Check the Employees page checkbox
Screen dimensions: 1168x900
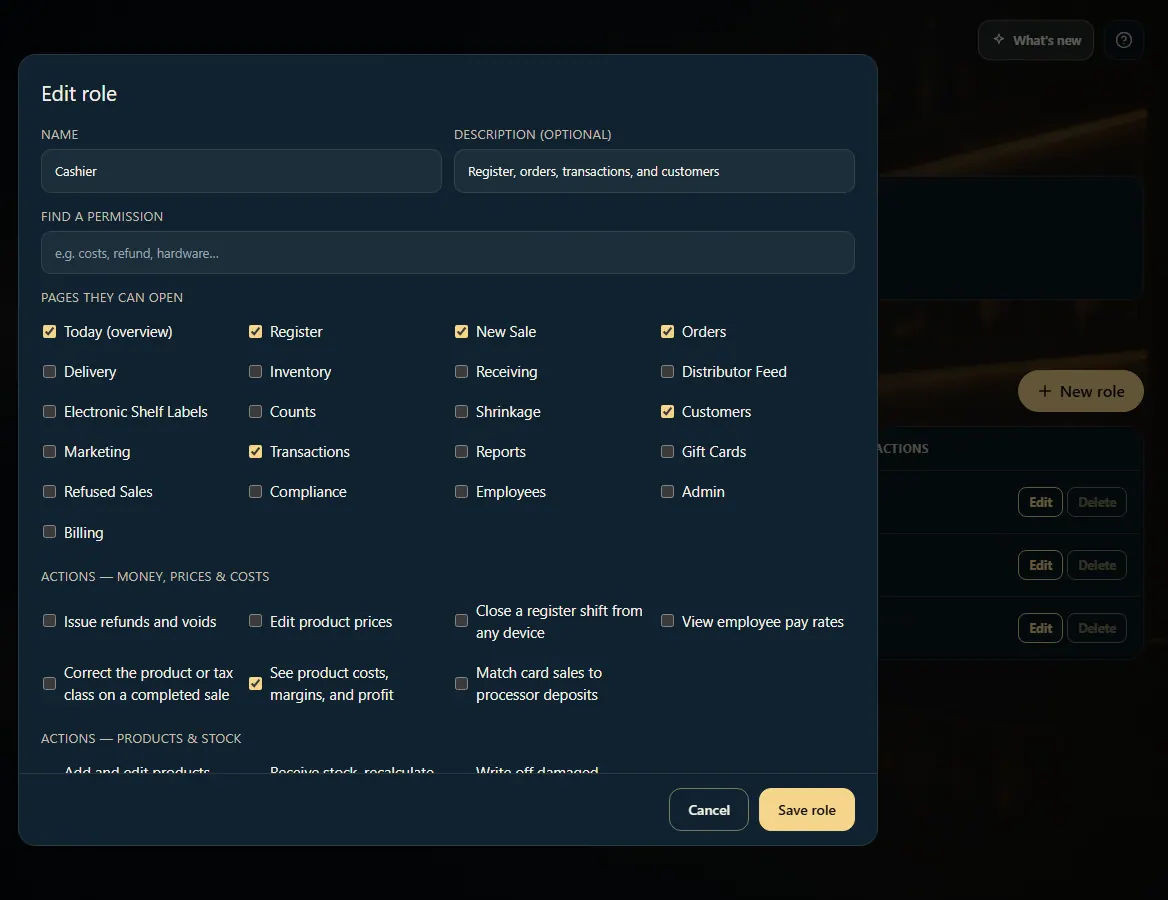tap(461, 492)
